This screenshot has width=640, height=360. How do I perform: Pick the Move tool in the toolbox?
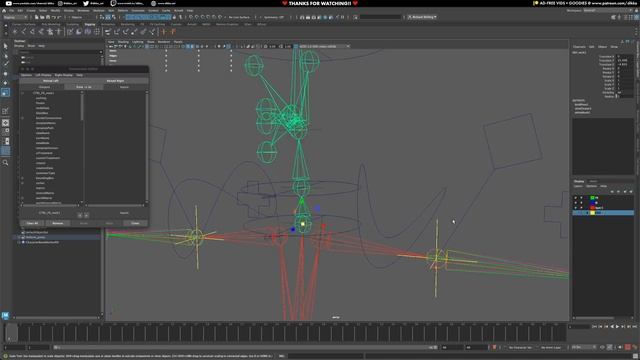tap(5, 74)
